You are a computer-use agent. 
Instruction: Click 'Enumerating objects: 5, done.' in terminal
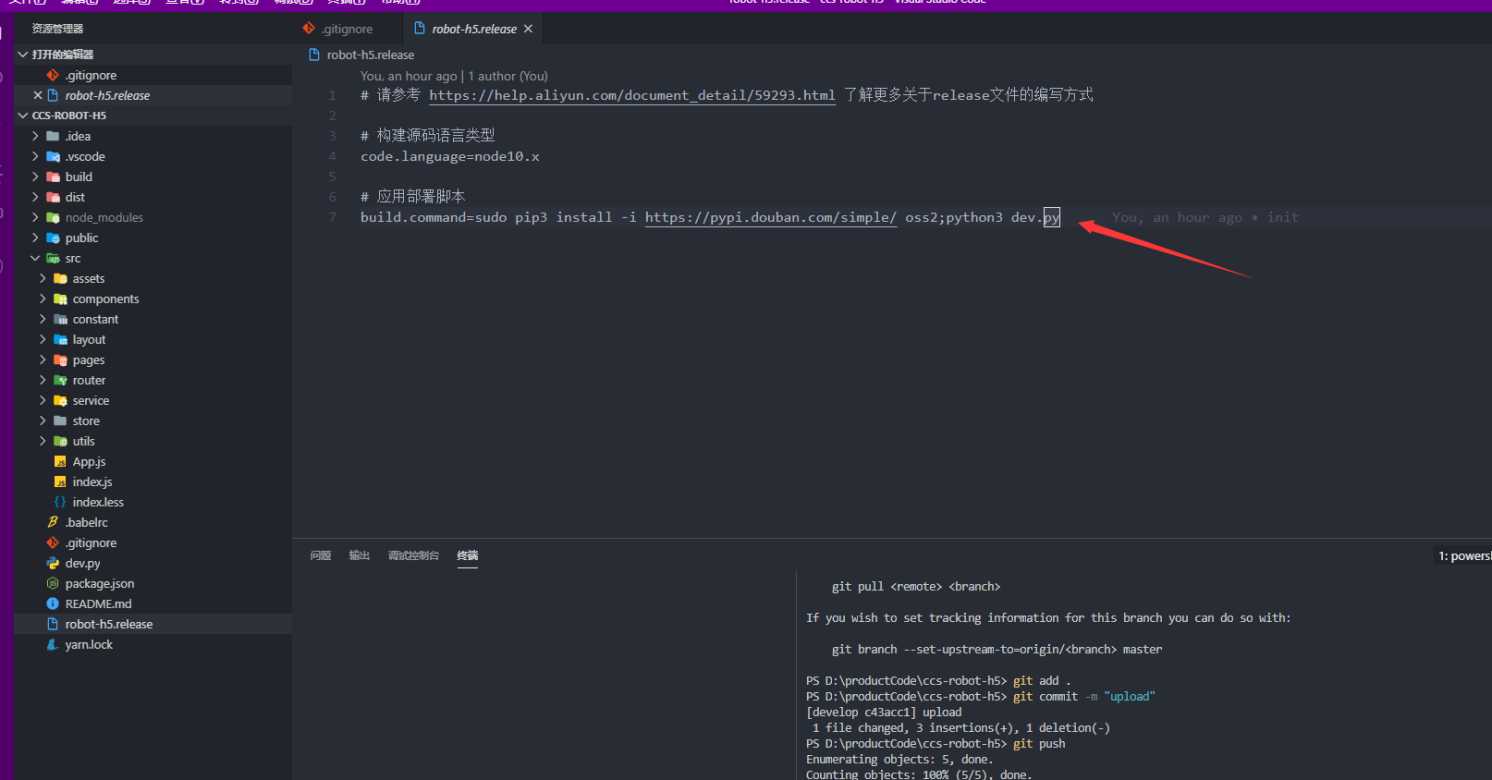point(900,759)
